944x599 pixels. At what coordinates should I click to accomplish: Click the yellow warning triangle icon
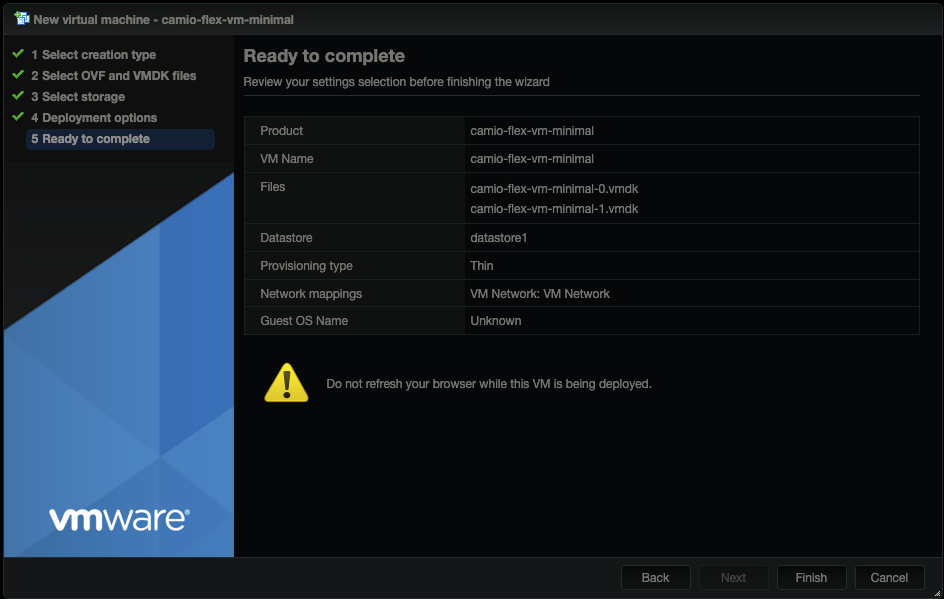(x=286, y=383)
